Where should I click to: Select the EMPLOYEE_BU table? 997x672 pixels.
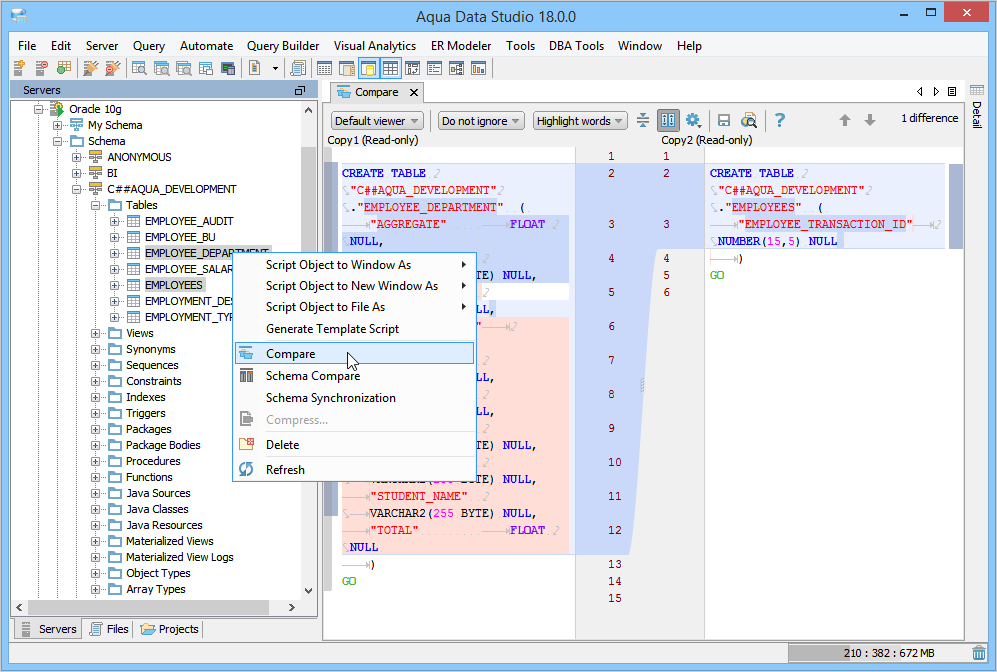click(x=180, y=237)
